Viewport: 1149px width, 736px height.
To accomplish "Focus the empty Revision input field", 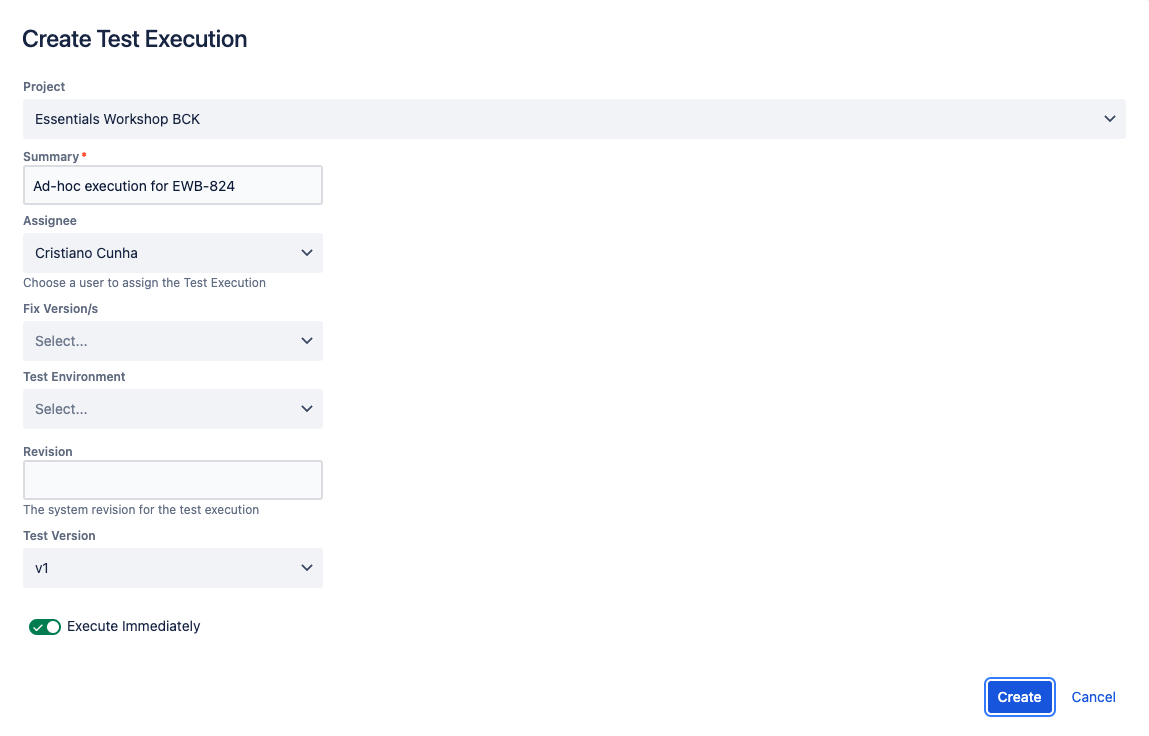I will point(173,480).
